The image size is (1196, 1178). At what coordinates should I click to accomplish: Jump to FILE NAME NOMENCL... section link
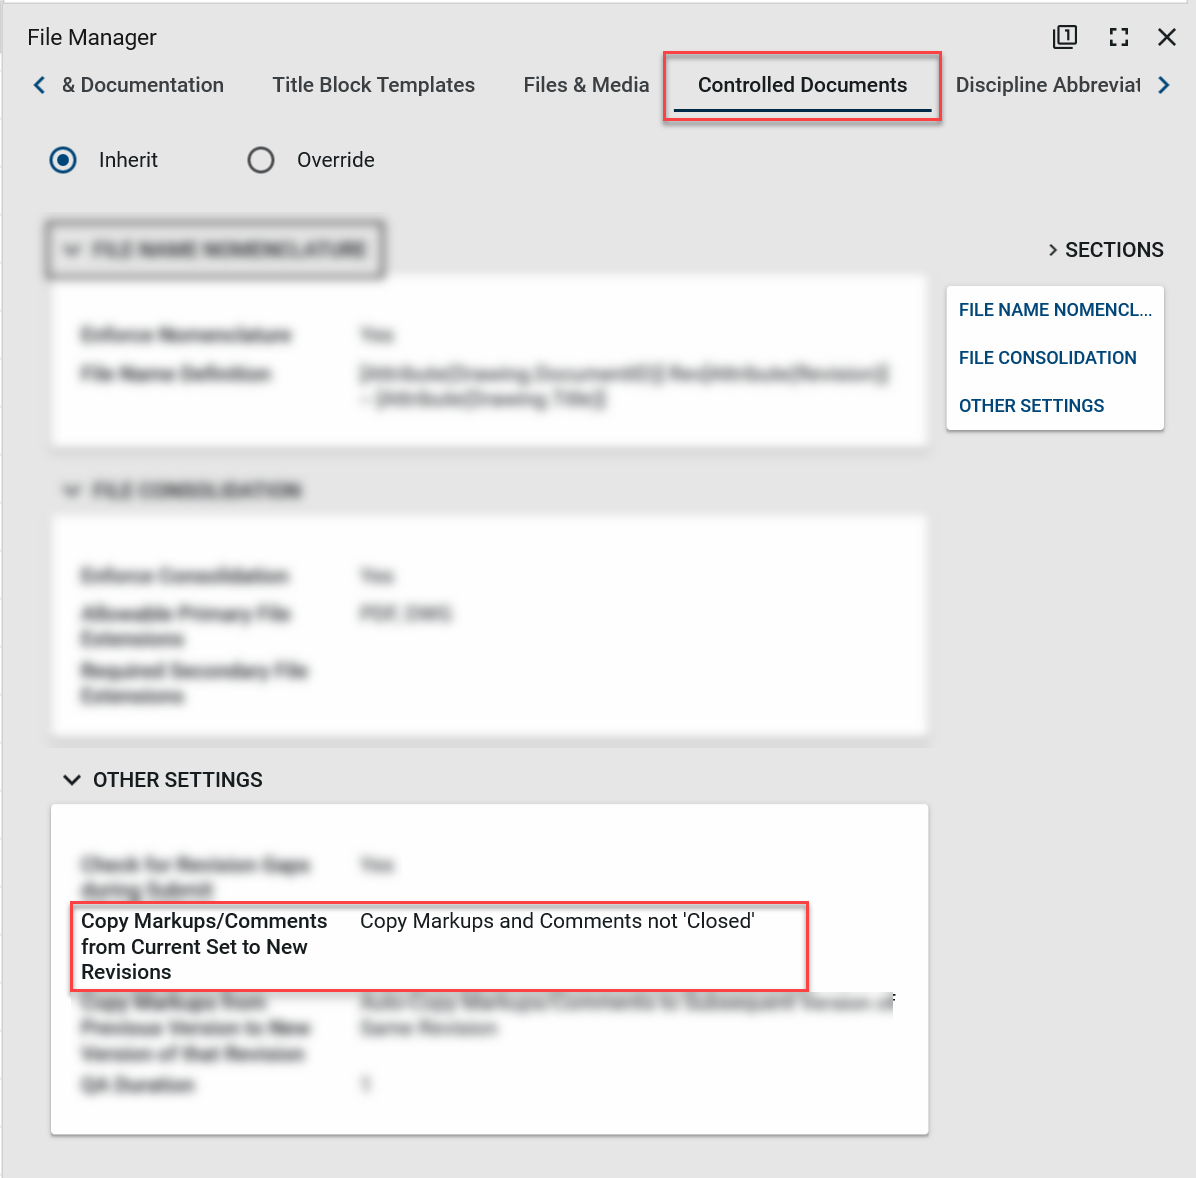coord(1055,310)
